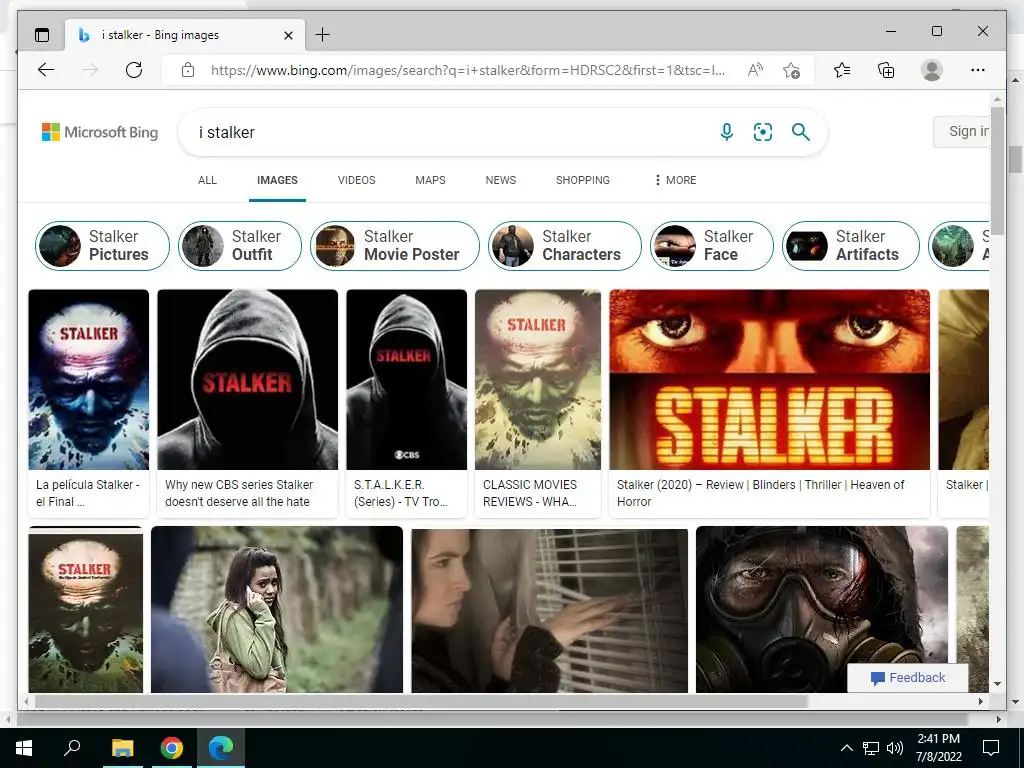The image size is (1024, 768).
Task: Click the network tray icon
Action: [871, 748]
